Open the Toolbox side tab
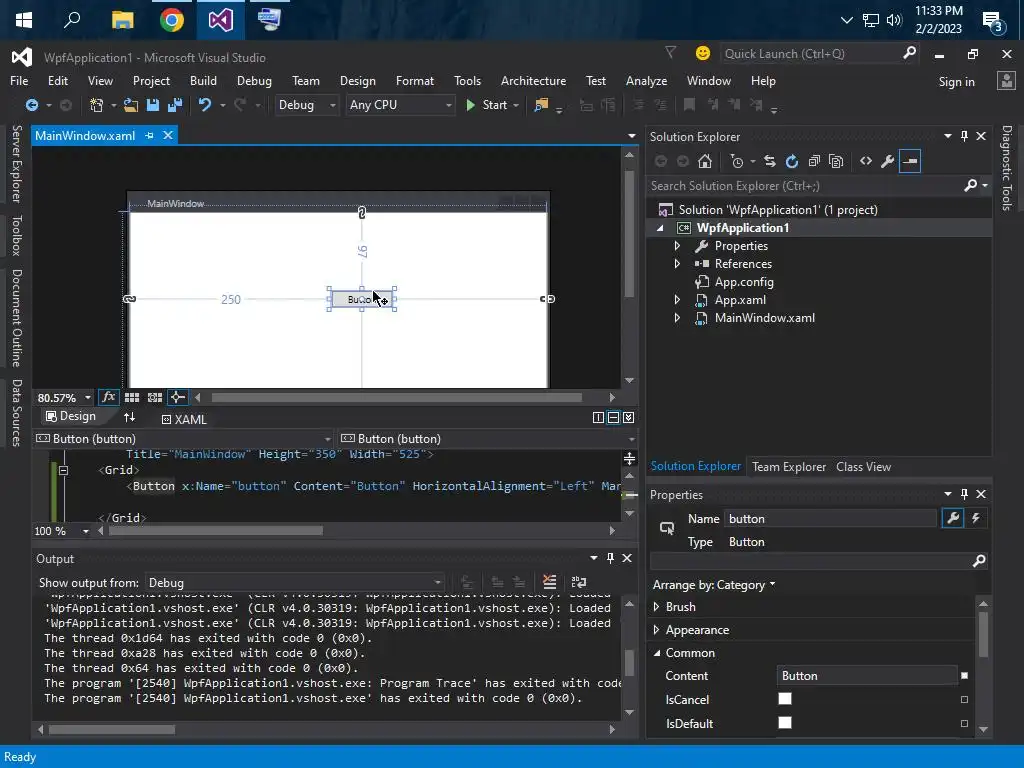This screenshot has width=1024, height=768. pos(17,235)
